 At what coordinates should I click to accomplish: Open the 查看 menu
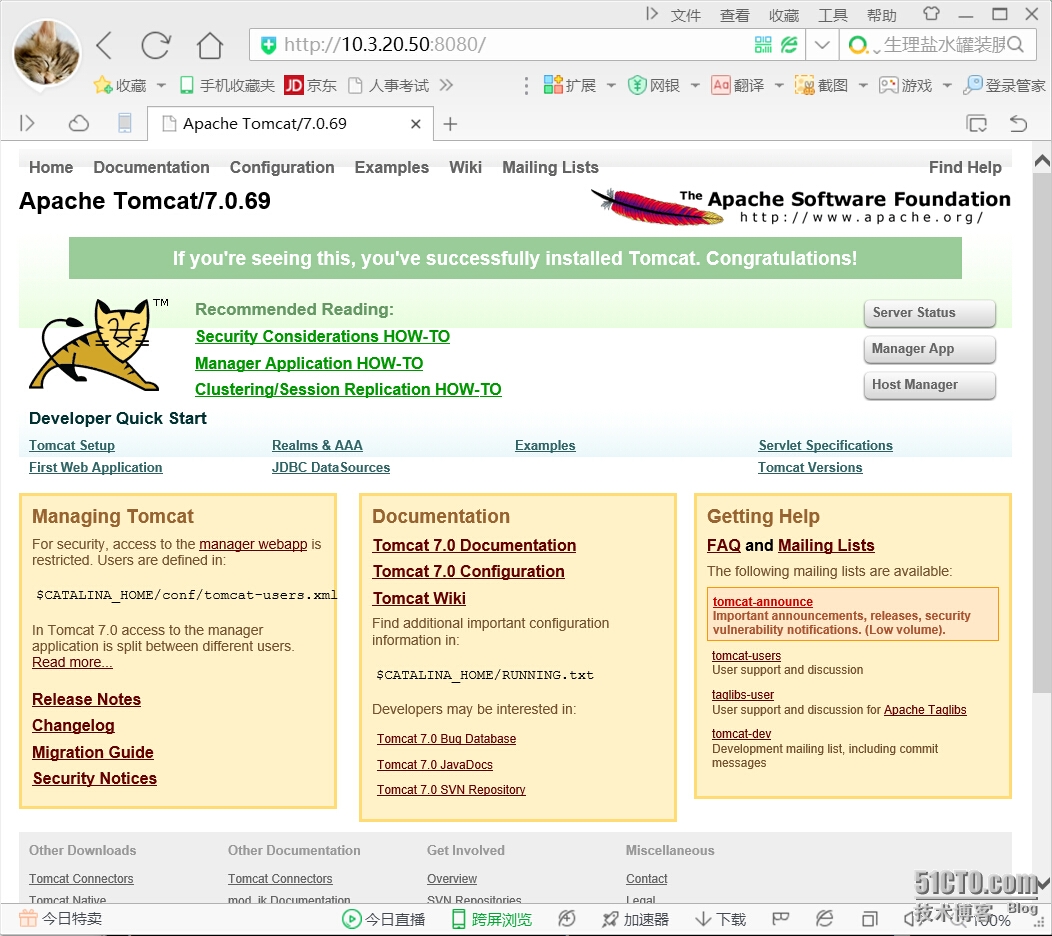(x=735, y=15)
